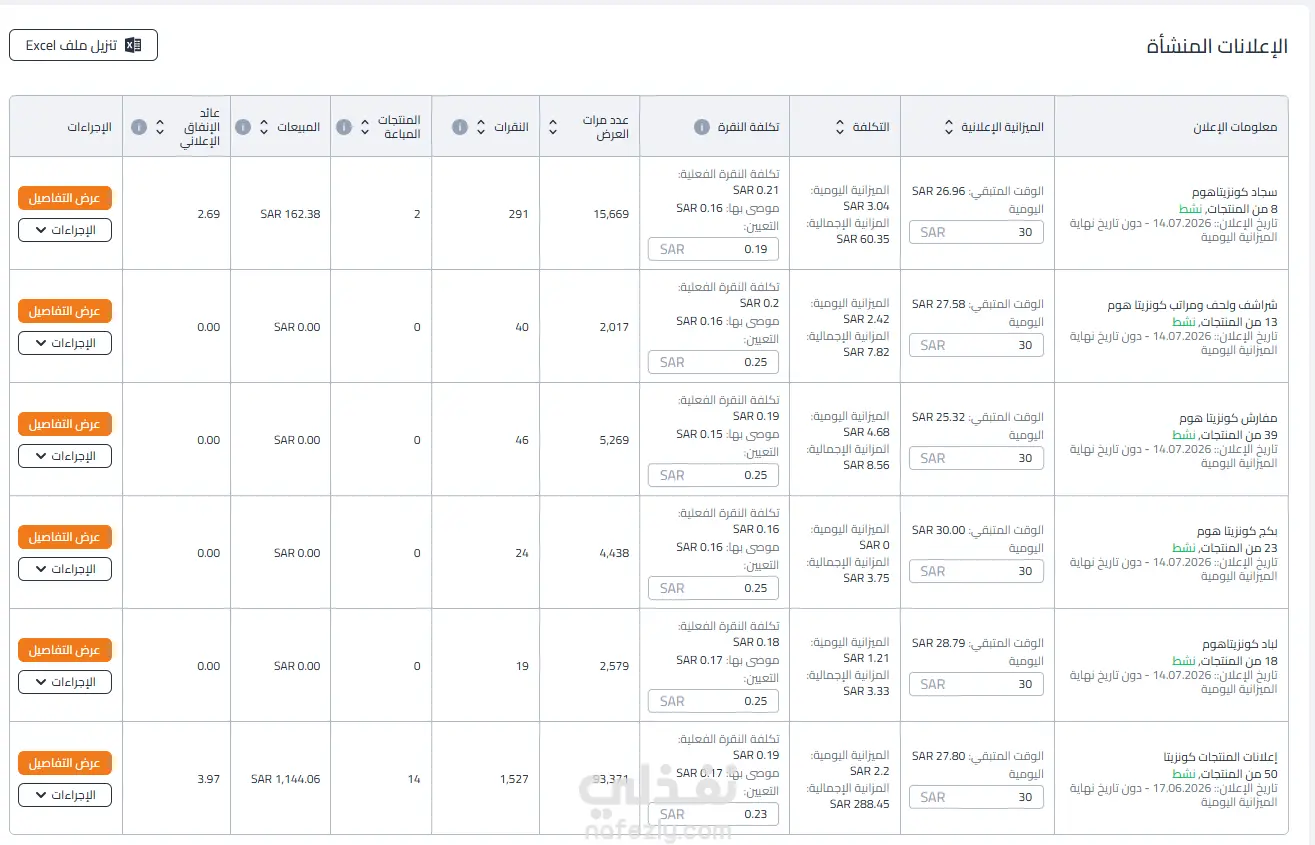
Task: Select the ad name مفارش كونزيتا هوم
Action: 1229,417
